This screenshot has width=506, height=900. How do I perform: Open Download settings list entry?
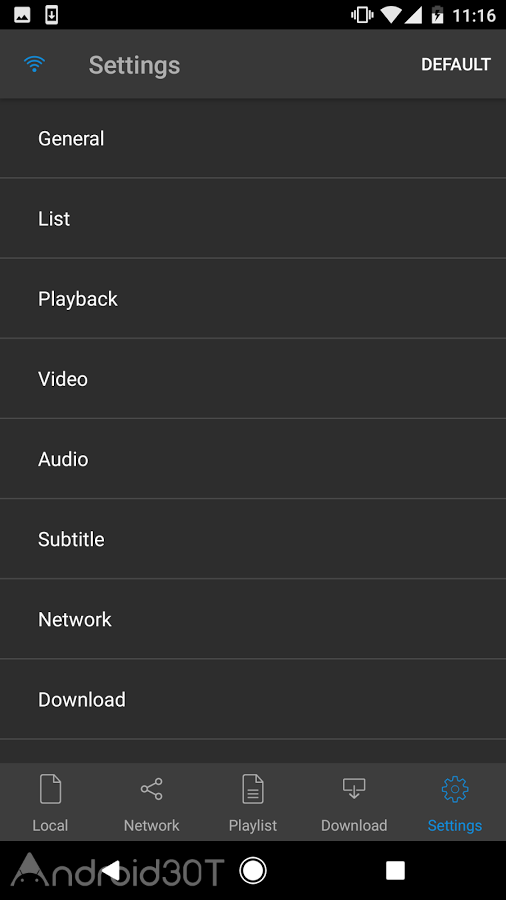[253, 699]
